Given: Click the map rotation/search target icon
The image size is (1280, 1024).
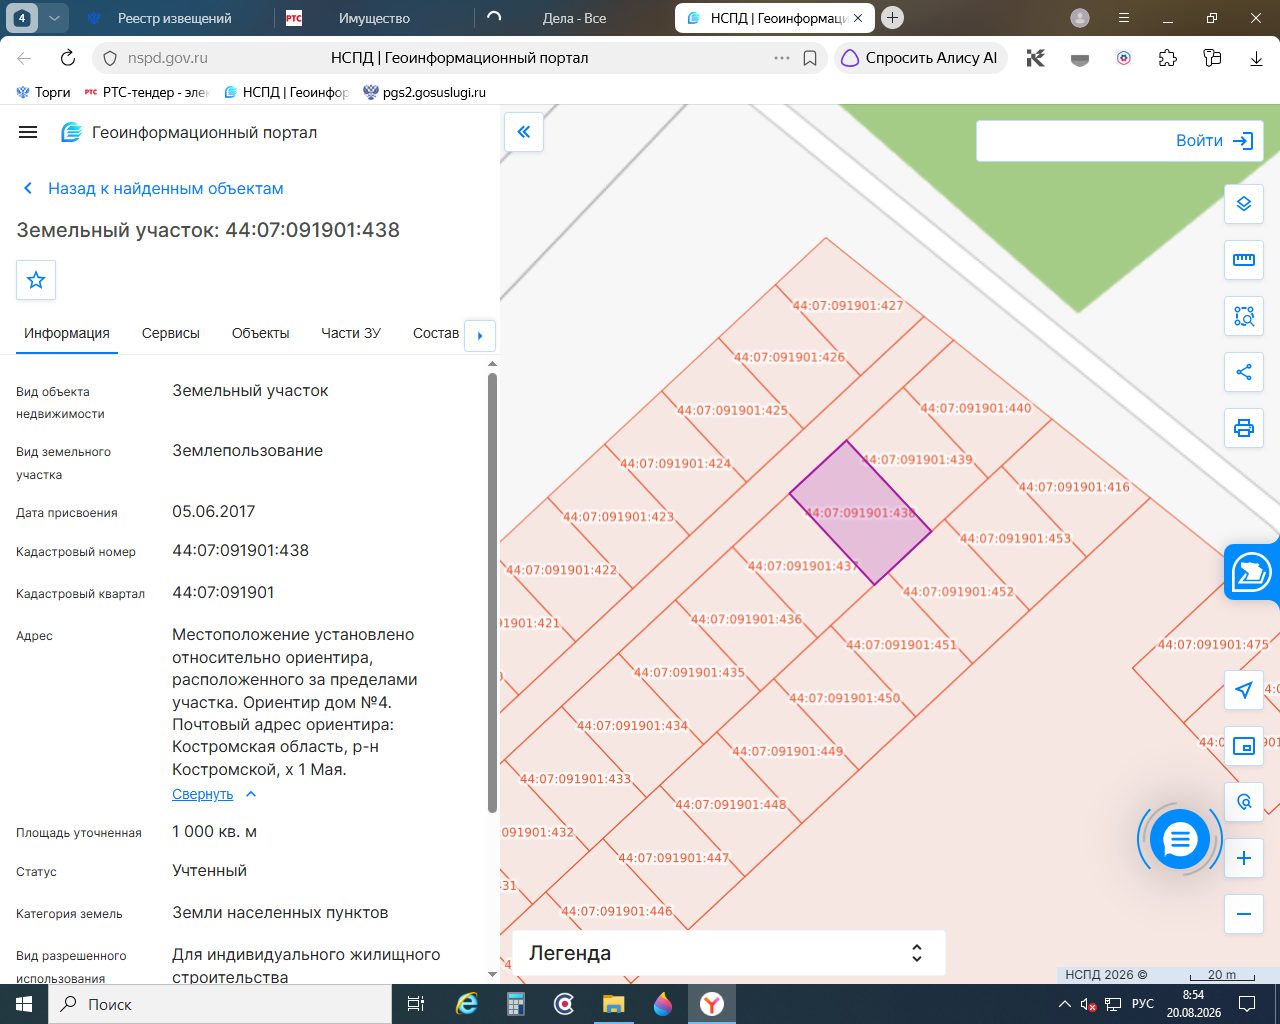Looking at the screenshot, I should pos(1244,802).
